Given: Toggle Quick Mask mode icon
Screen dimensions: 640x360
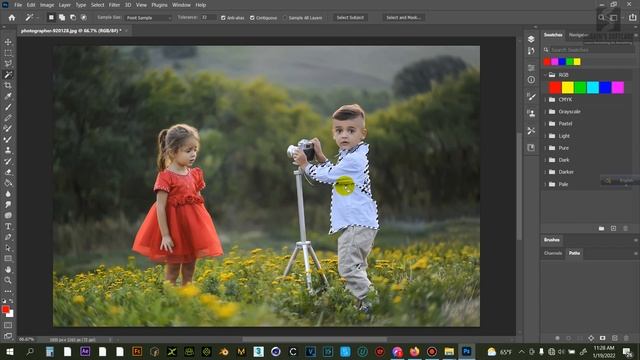Looking at the screenshot, I should pos(8,325).
